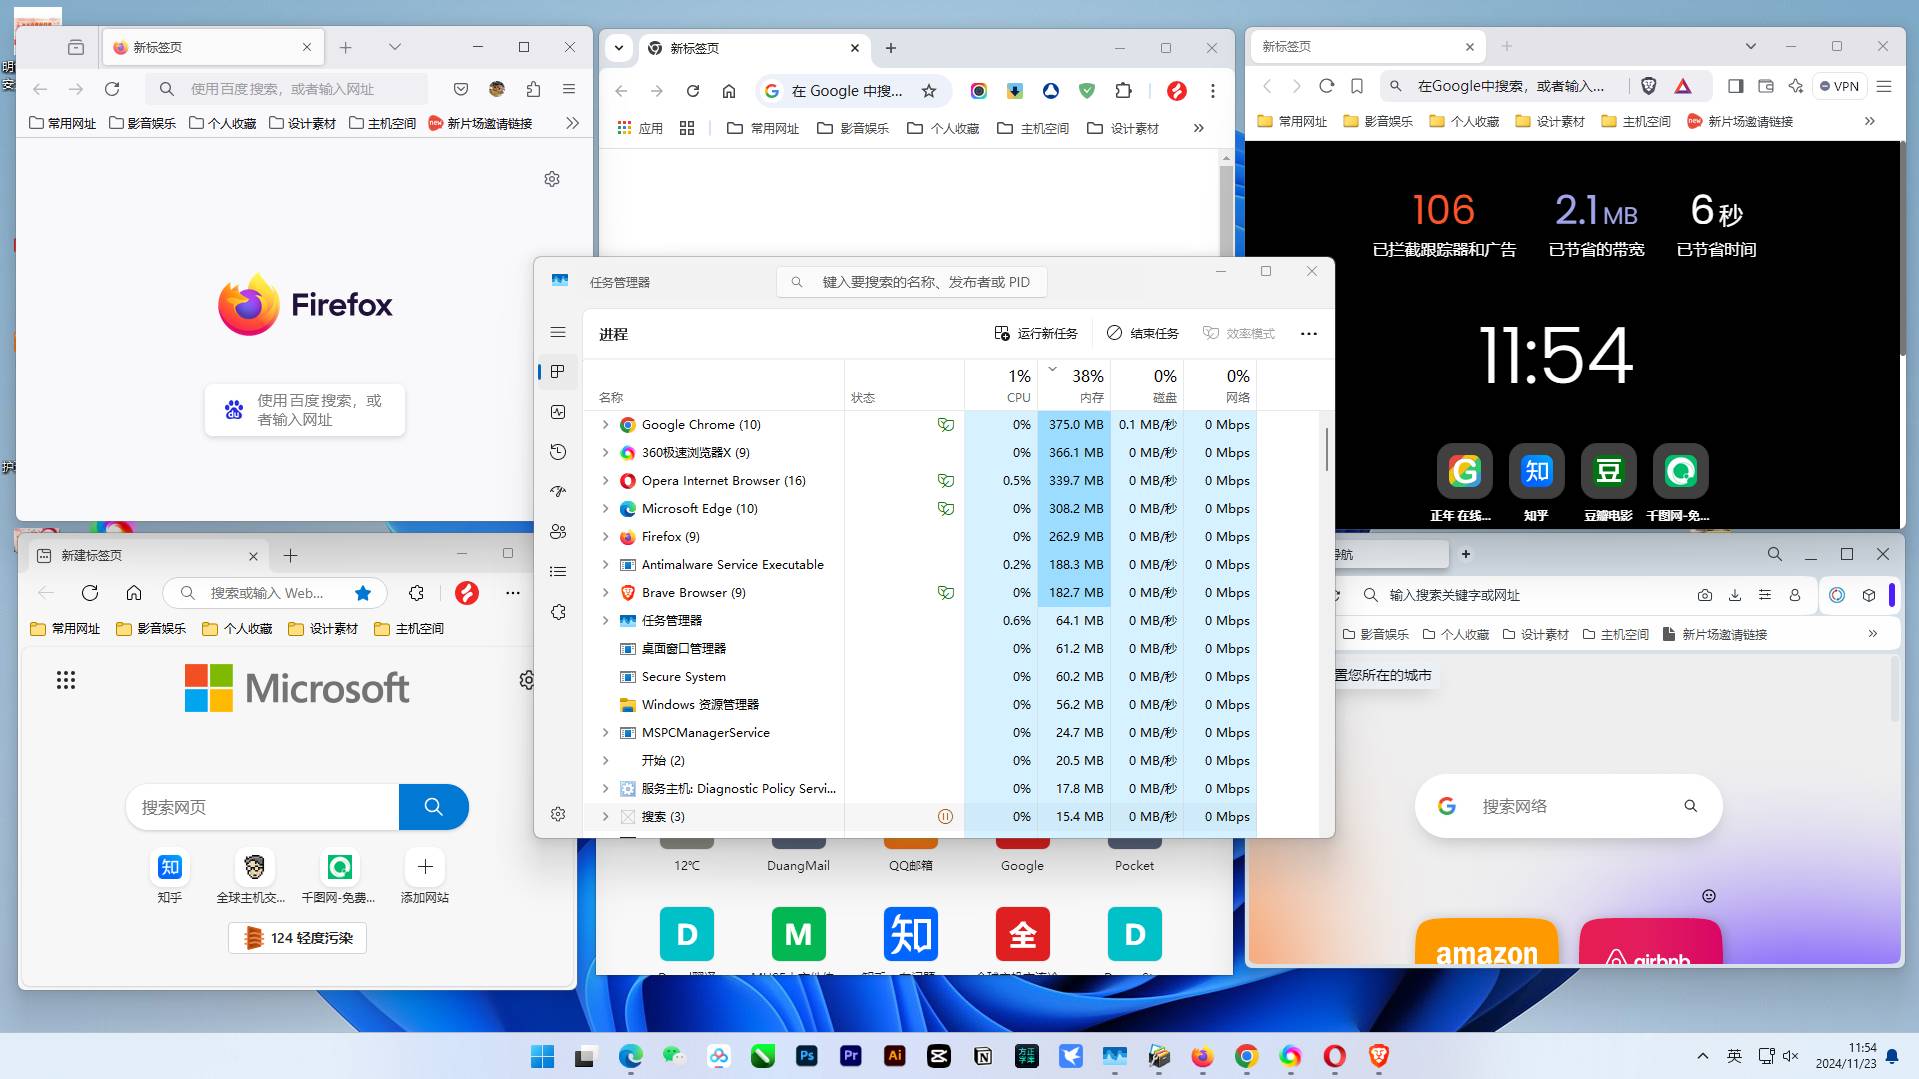Click 结束任务 in Task Manager

click(x=1143, y=333)
